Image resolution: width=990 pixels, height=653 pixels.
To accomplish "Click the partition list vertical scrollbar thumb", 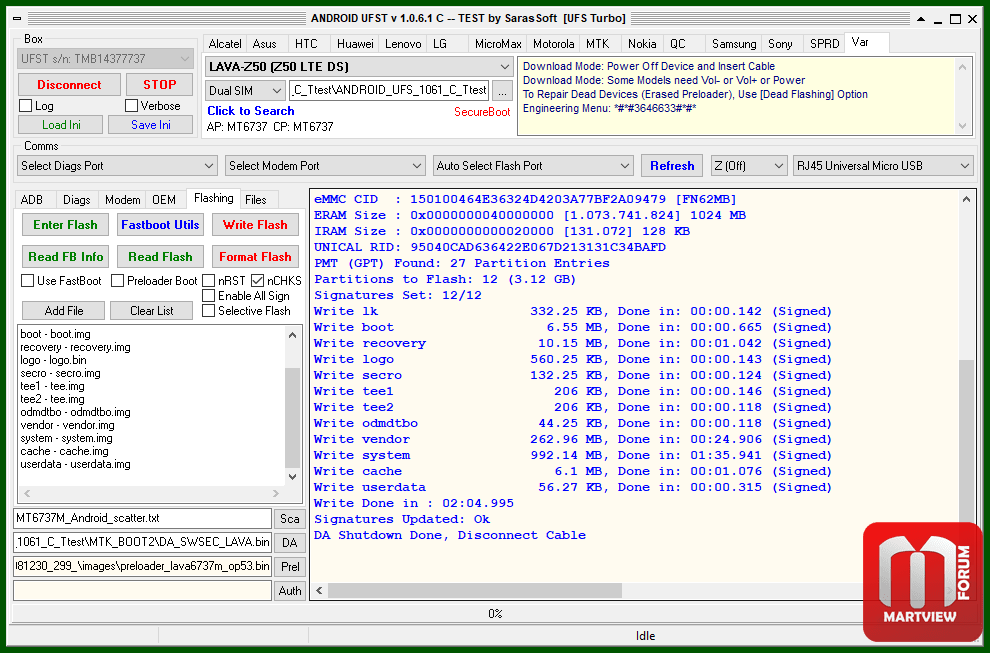I will point(292,418).
